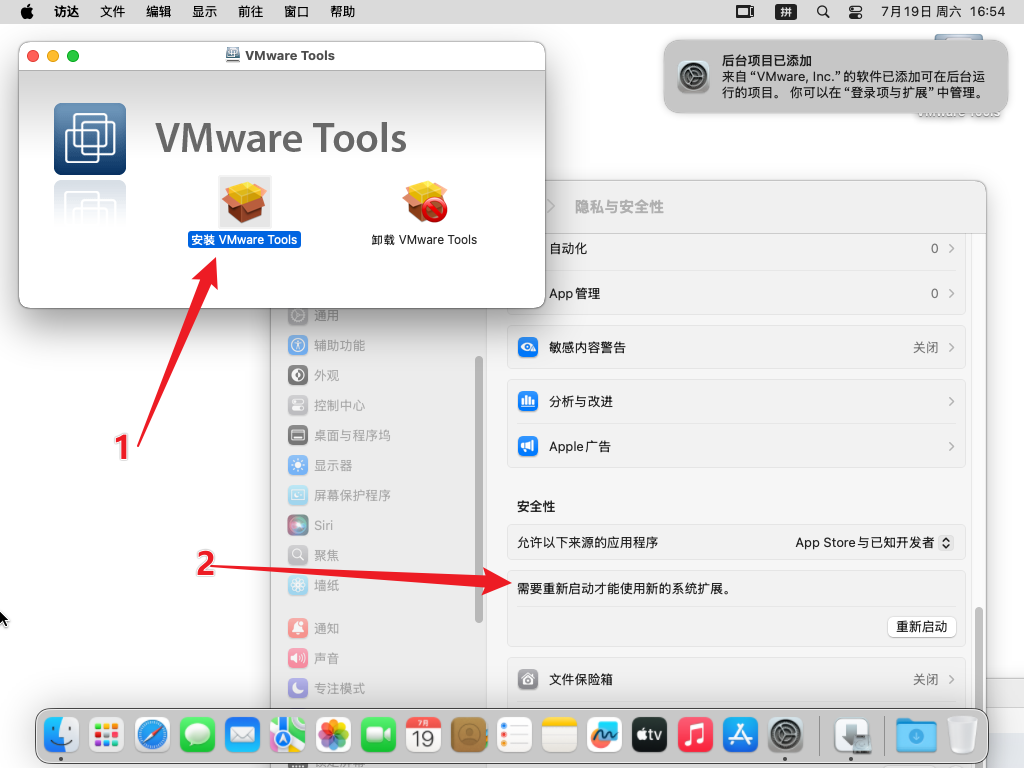
Task: Select 聚焦 in the settings sidebar
Action: 381,556
